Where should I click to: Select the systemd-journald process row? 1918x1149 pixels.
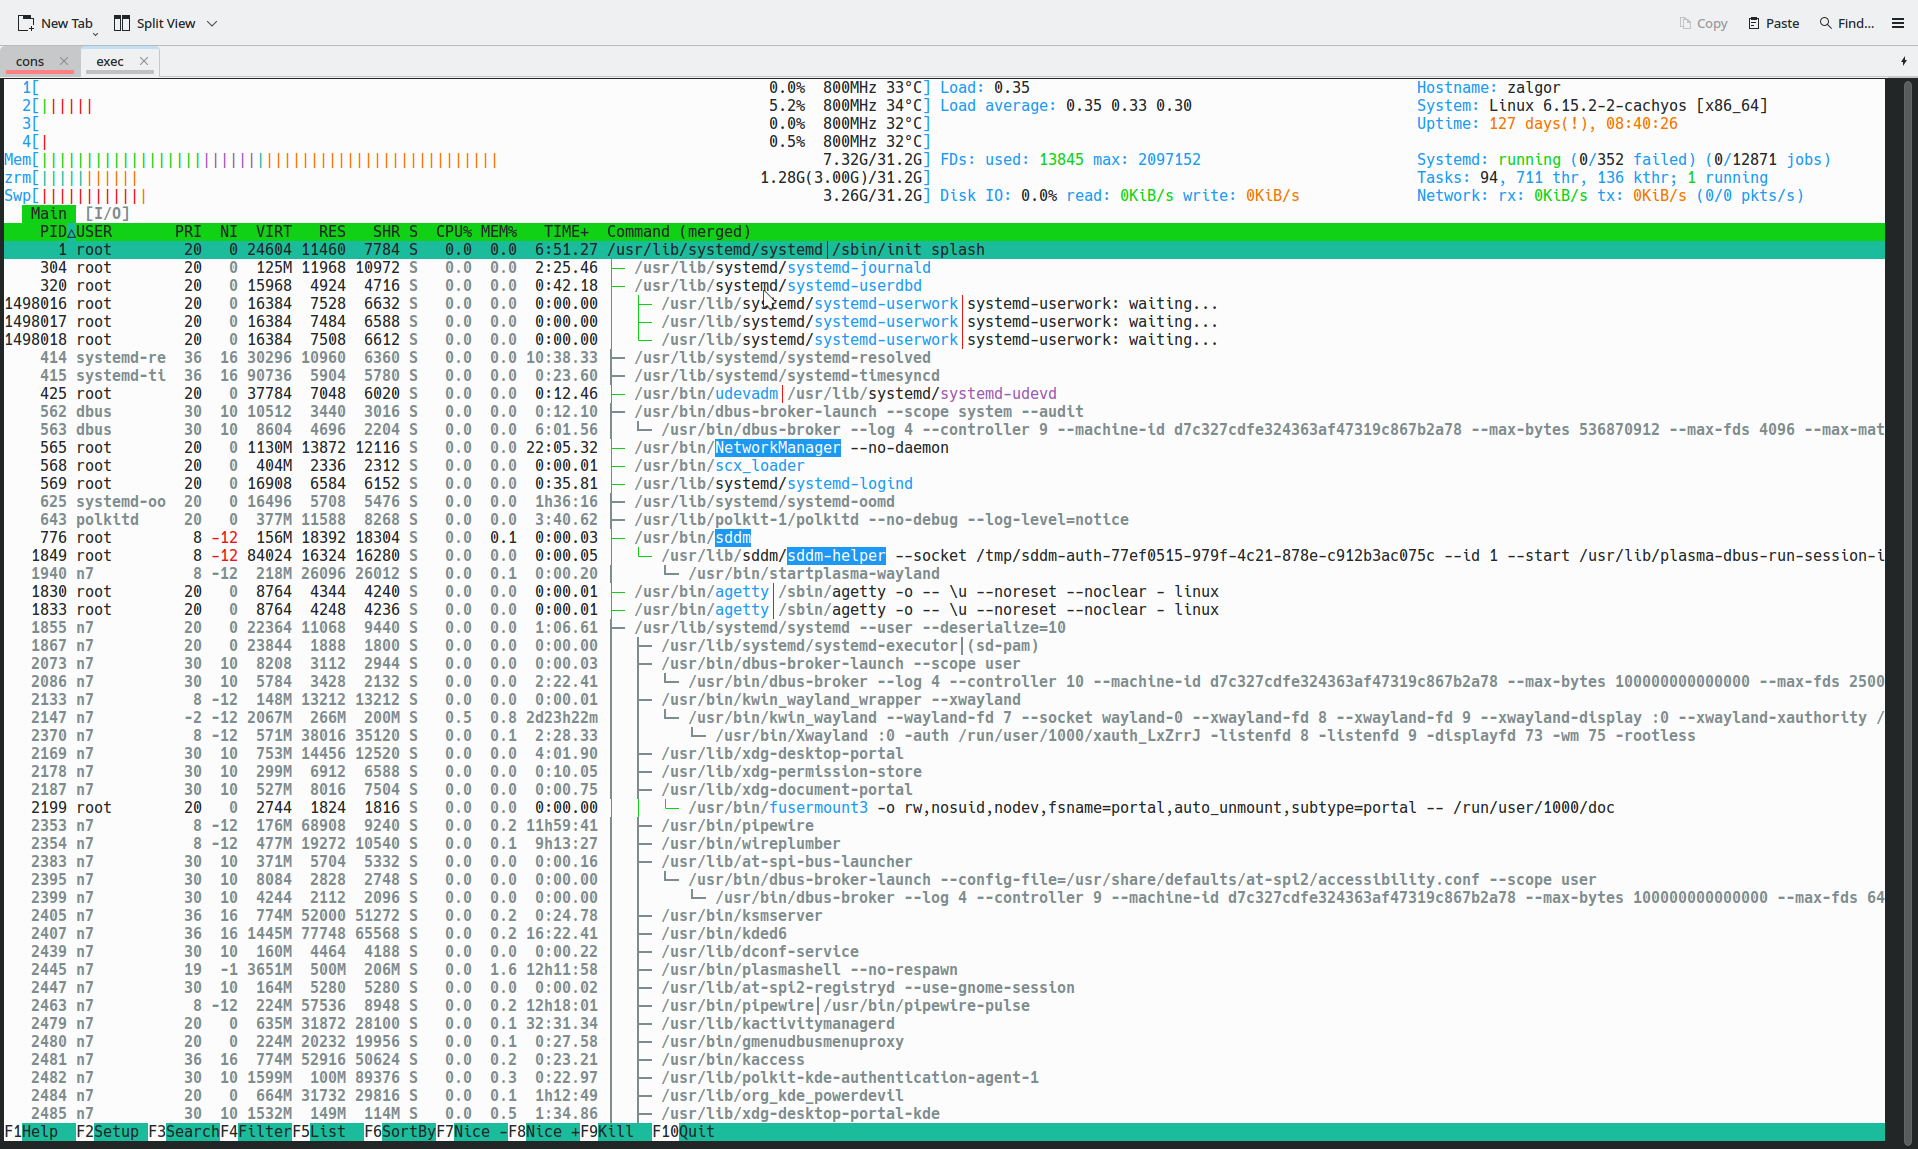tap(944, 268)
